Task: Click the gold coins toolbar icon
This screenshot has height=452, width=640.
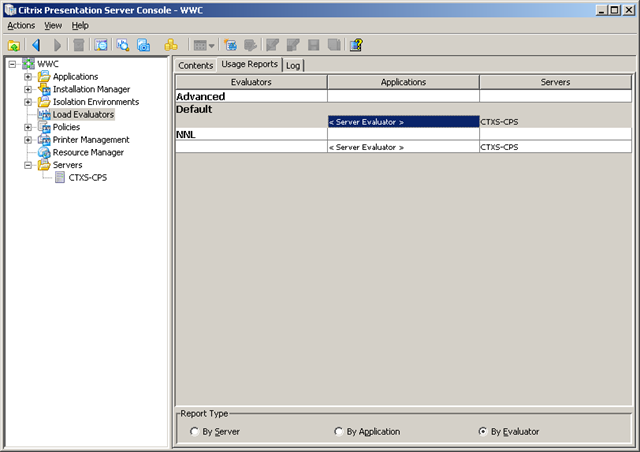Action: pyautogui.click(x=171, y=45)
